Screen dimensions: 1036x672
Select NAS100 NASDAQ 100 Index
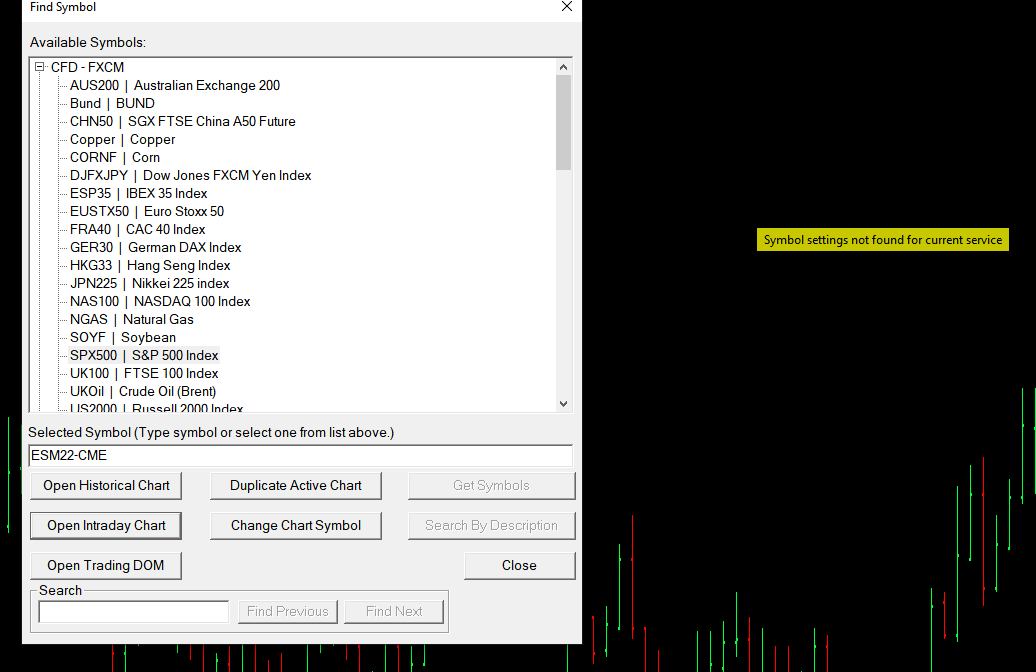(160, 301)
